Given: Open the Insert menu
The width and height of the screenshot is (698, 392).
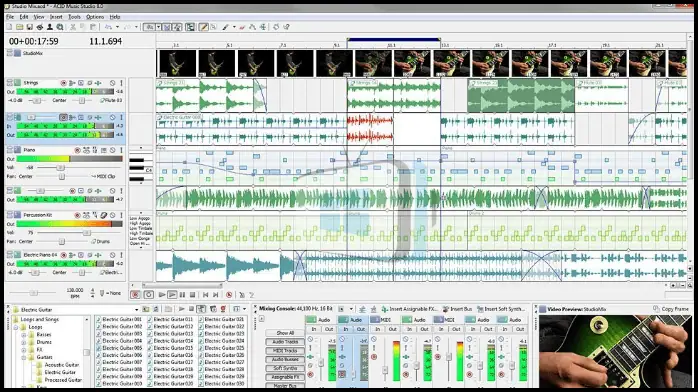Looking at the screenshot, I should pos(56,17).
